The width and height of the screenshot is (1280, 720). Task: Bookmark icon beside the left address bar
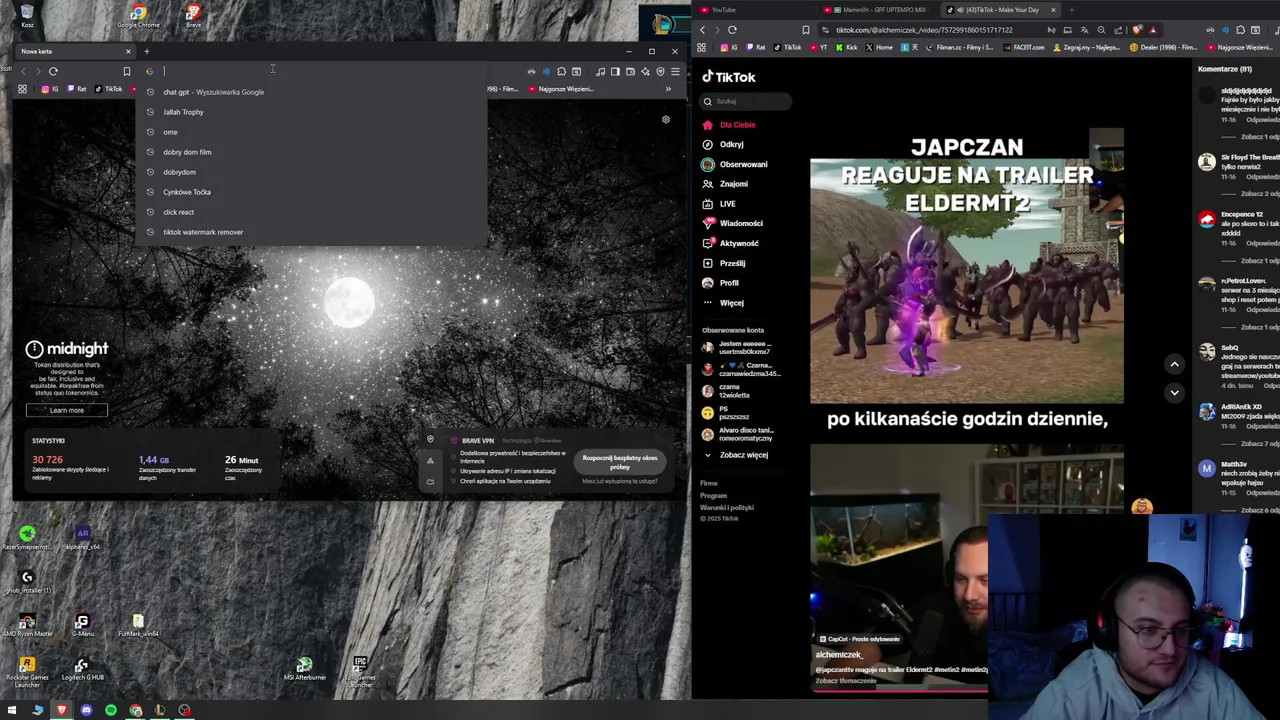pyautogui.click(x=126, y=71)
